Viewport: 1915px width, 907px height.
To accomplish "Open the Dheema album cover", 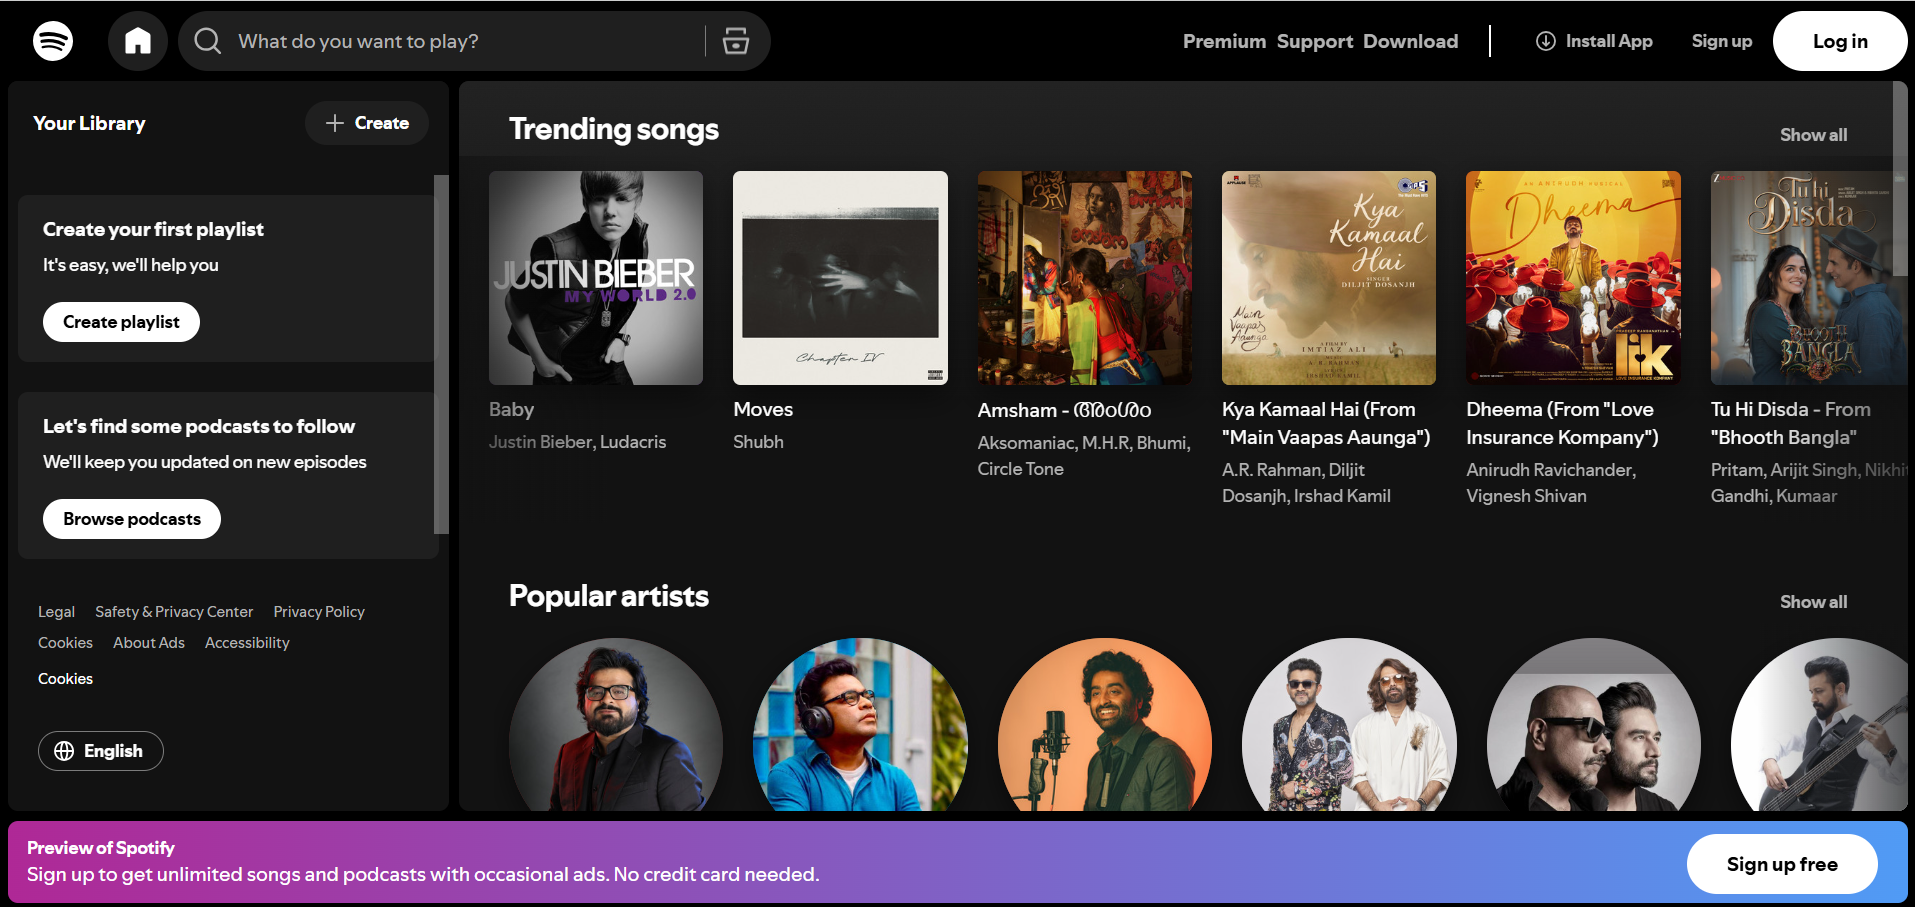I will point(1573,278).
